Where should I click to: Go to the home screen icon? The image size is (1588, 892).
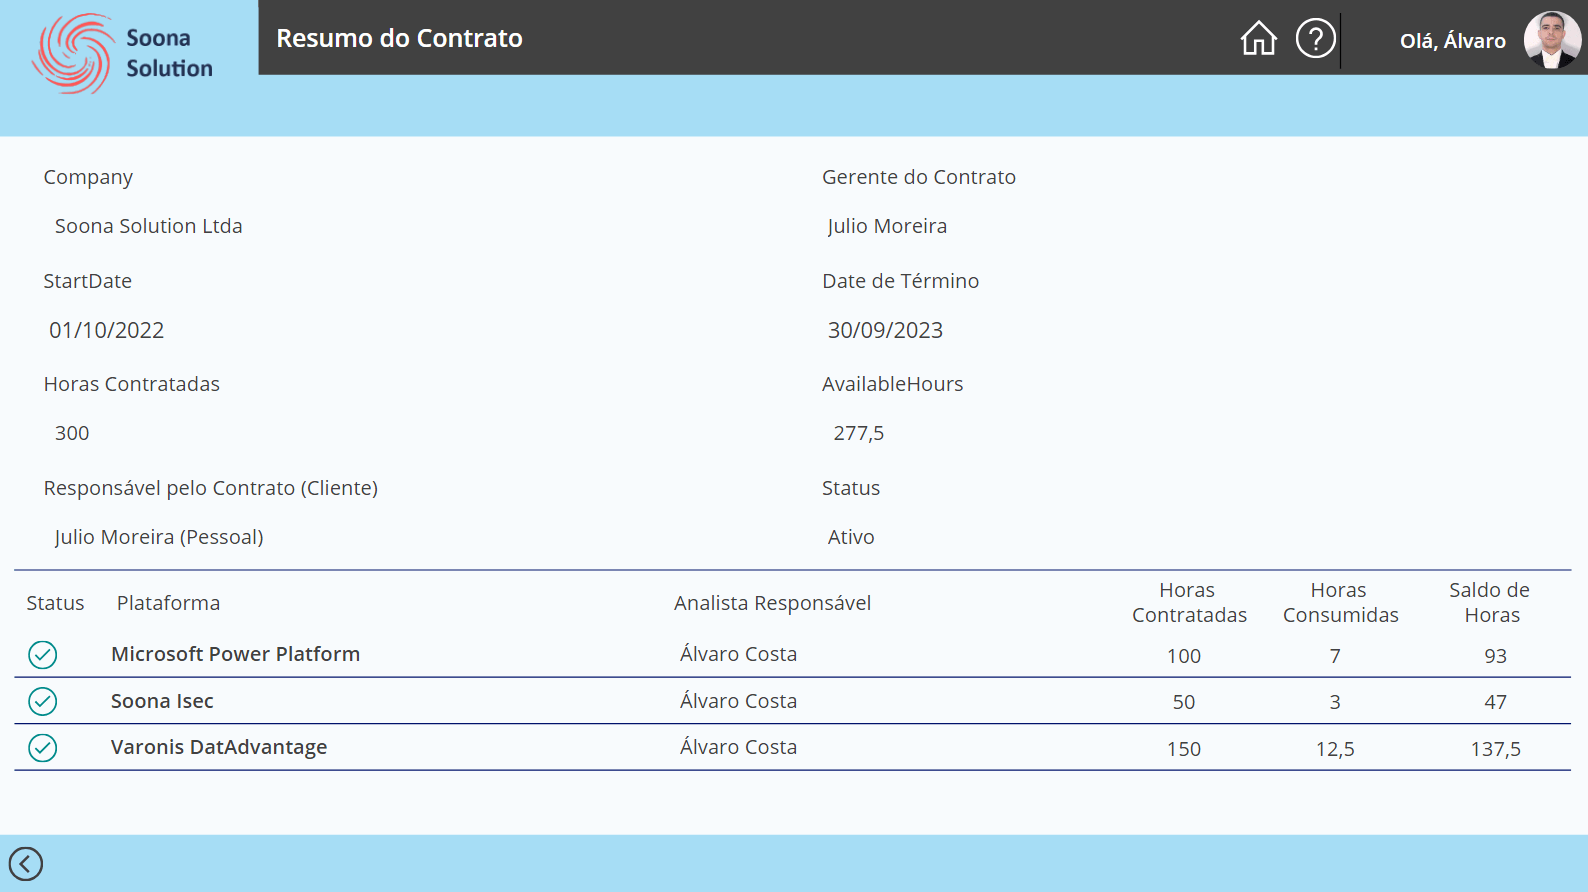pos(1258,38)
